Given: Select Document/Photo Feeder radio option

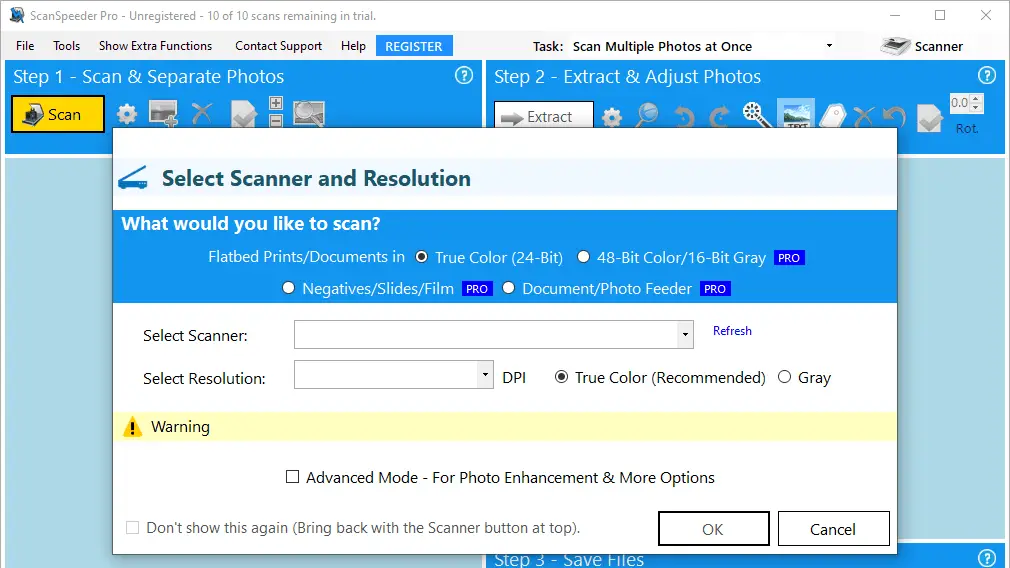Looking at the screenshot, I should point(508,288).
